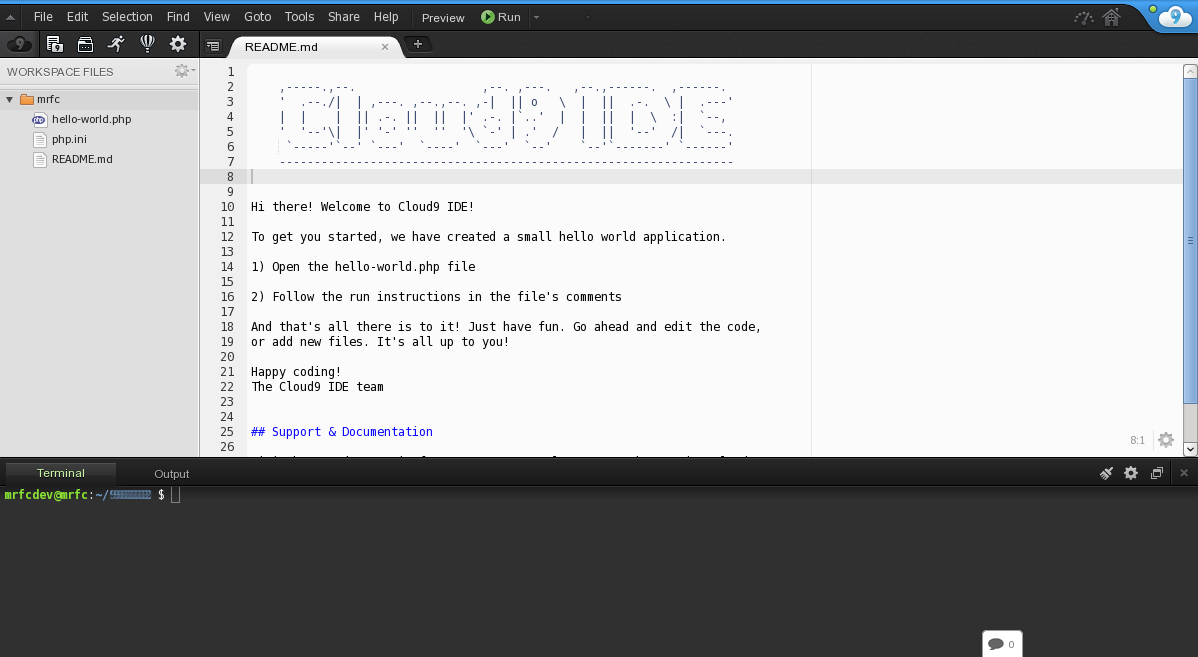Close the console panel with X
This screenshot has height=657, width=1198.
1184,473
